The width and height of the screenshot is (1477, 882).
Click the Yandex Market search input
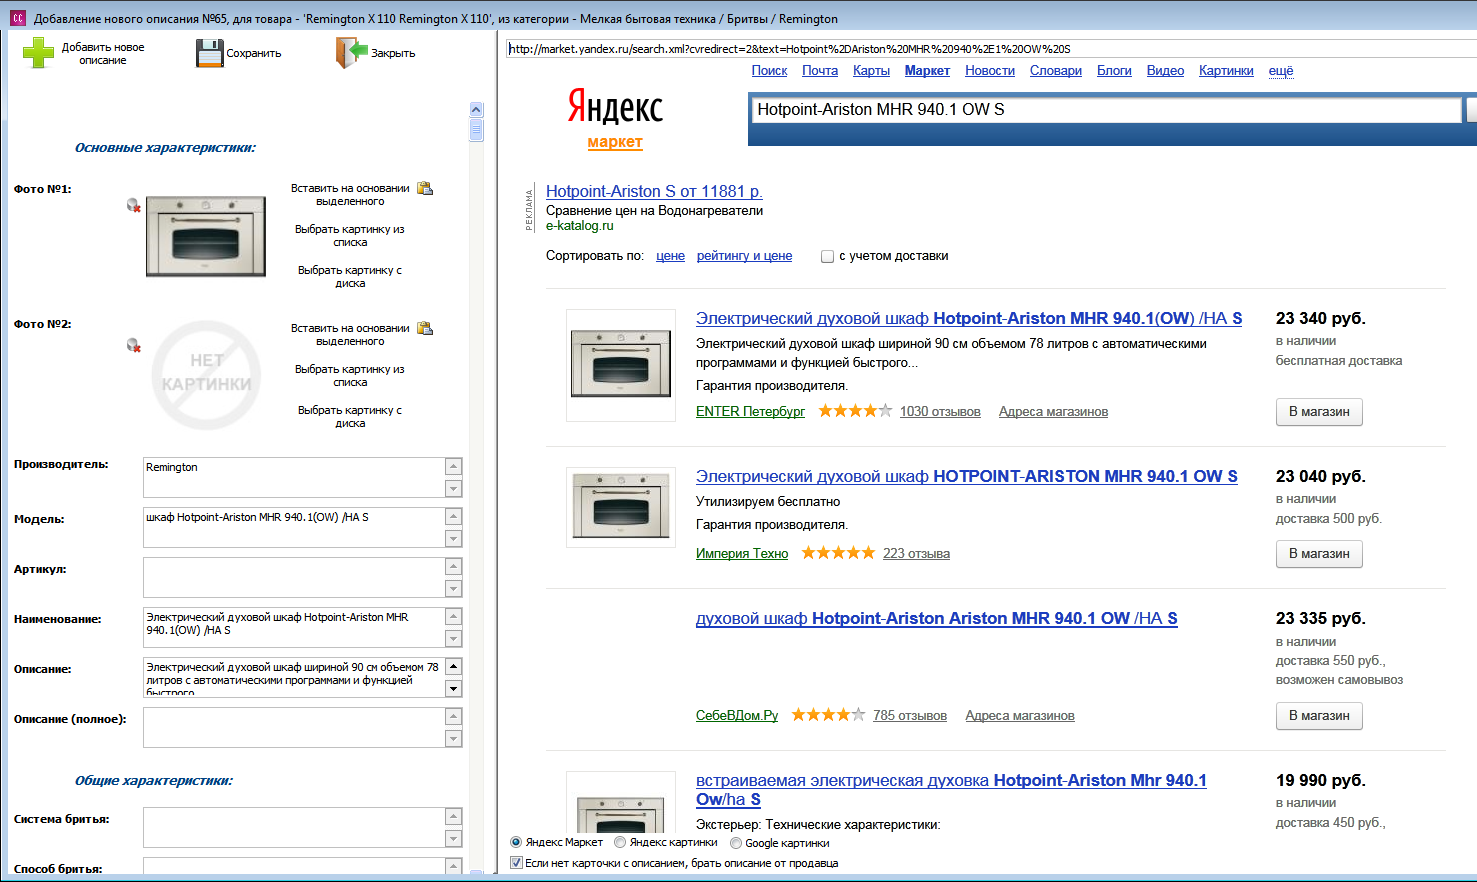point(1105,109)
